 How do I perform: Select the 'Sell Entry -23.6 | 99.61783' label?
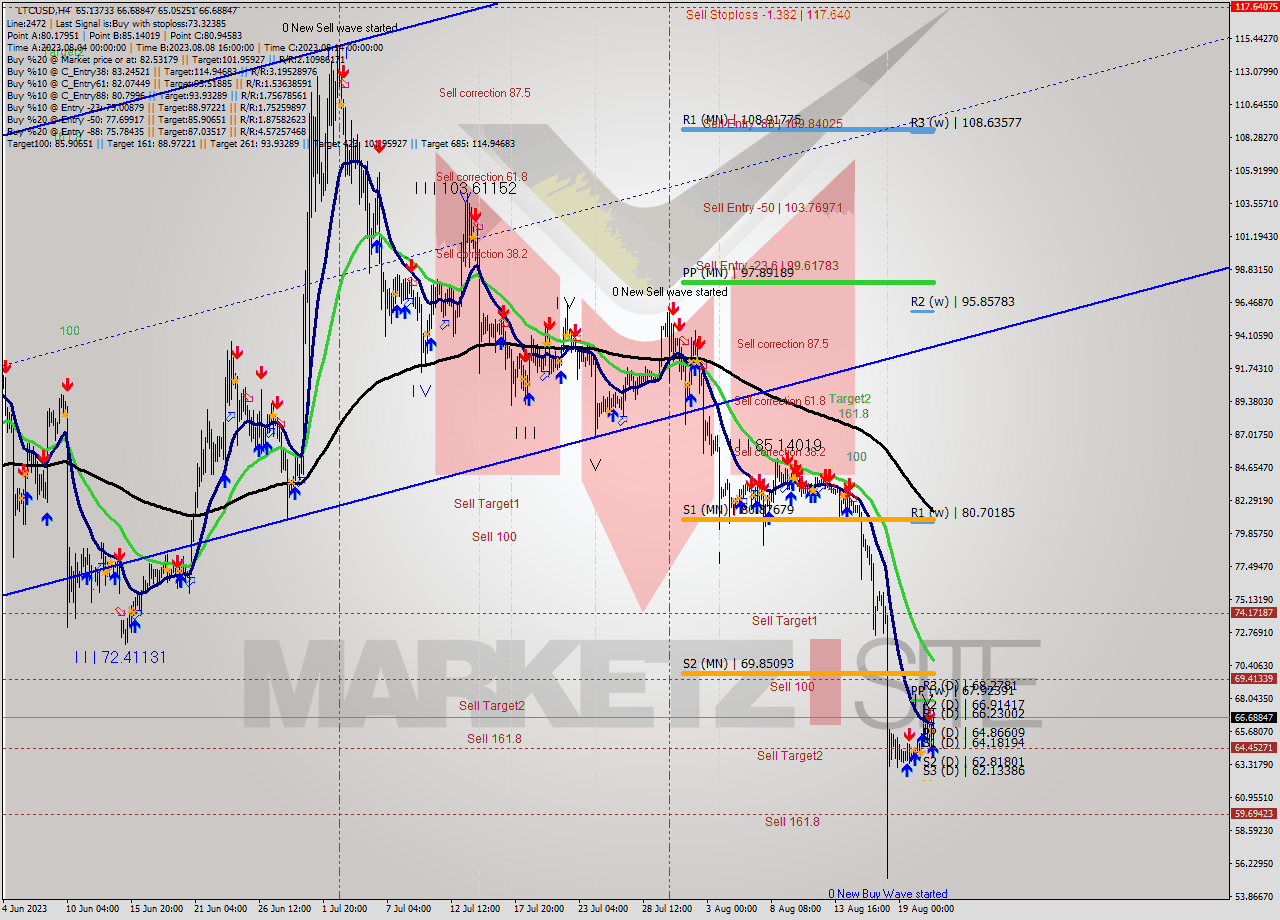click(x=767, y=266)
